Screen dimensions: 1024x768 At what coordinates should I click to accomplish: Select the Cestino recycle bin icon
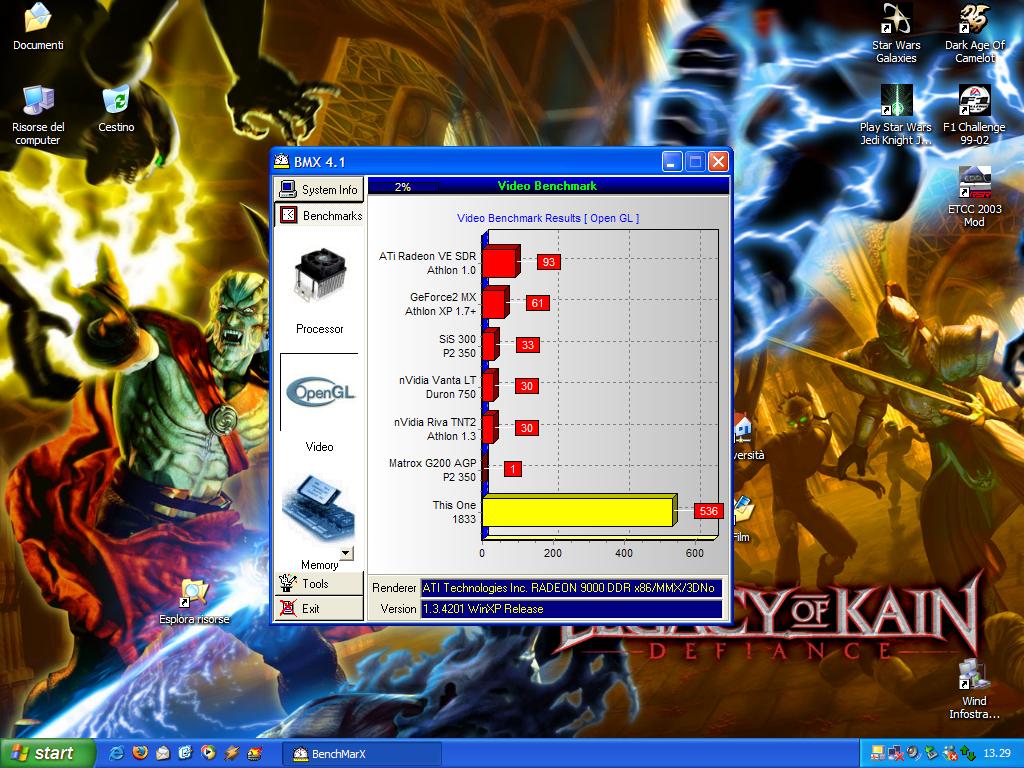tap(116, 108)
